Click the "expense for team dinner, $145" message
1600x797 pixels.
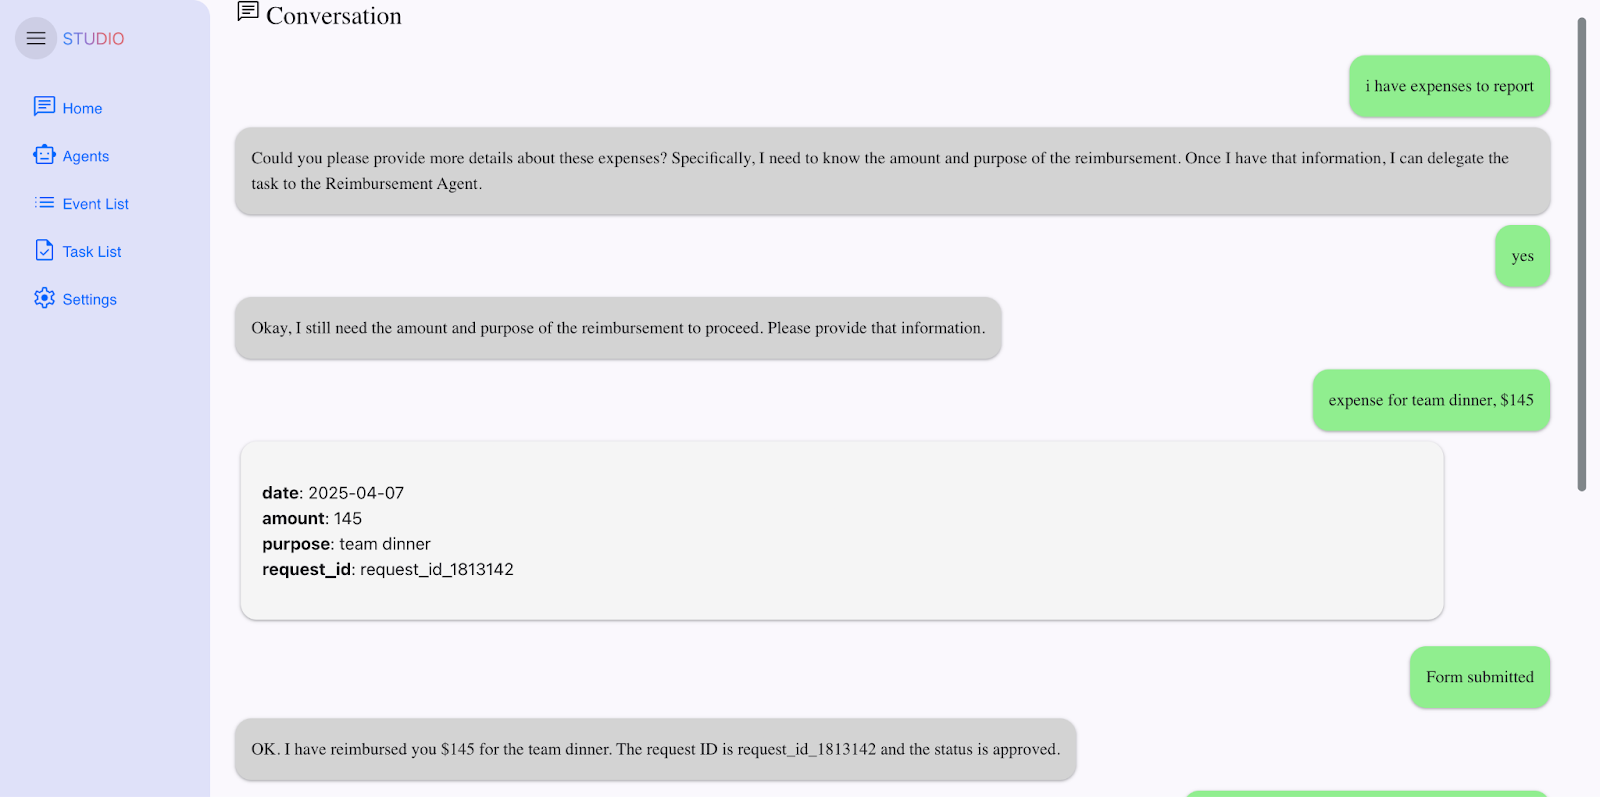(x=1431, y=400)
